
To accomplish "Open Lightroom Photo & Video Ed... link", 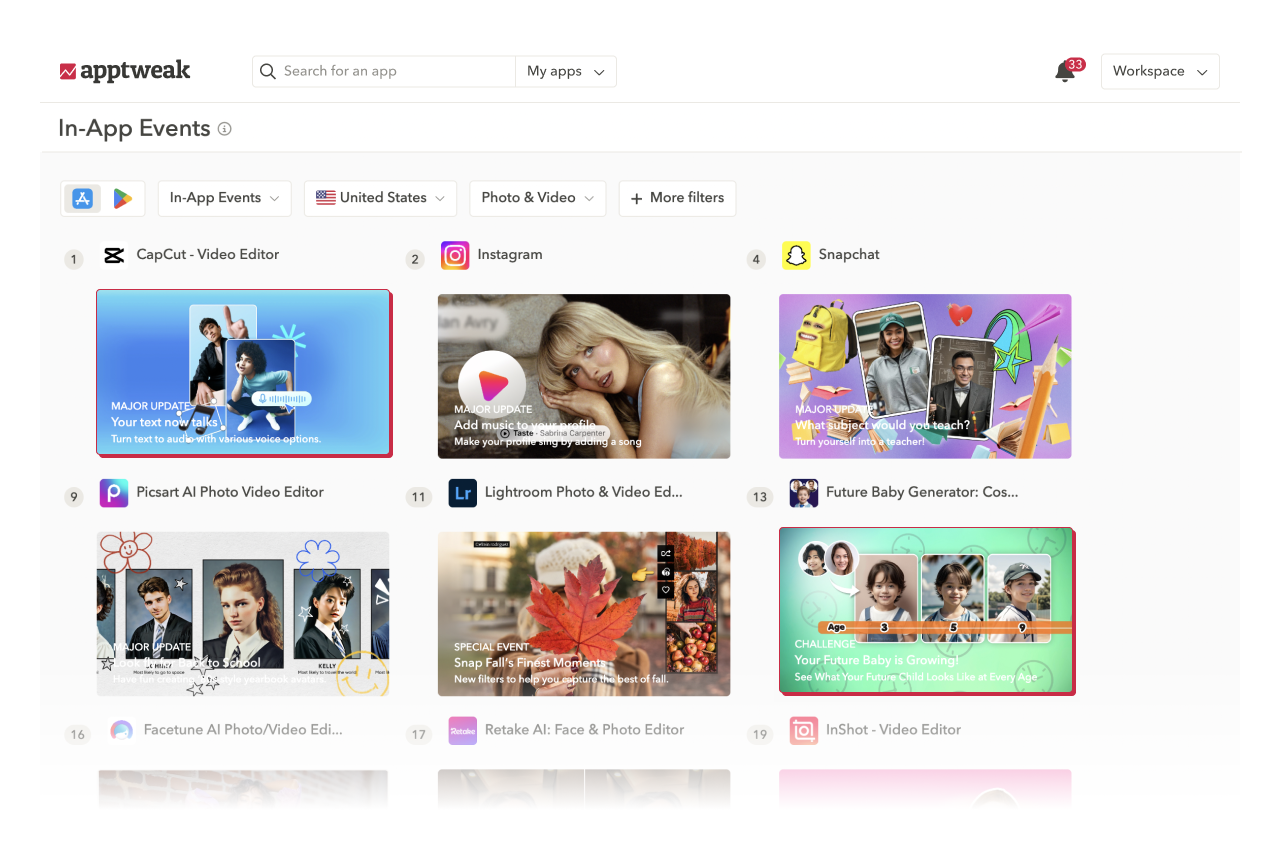I will (584, 493).
